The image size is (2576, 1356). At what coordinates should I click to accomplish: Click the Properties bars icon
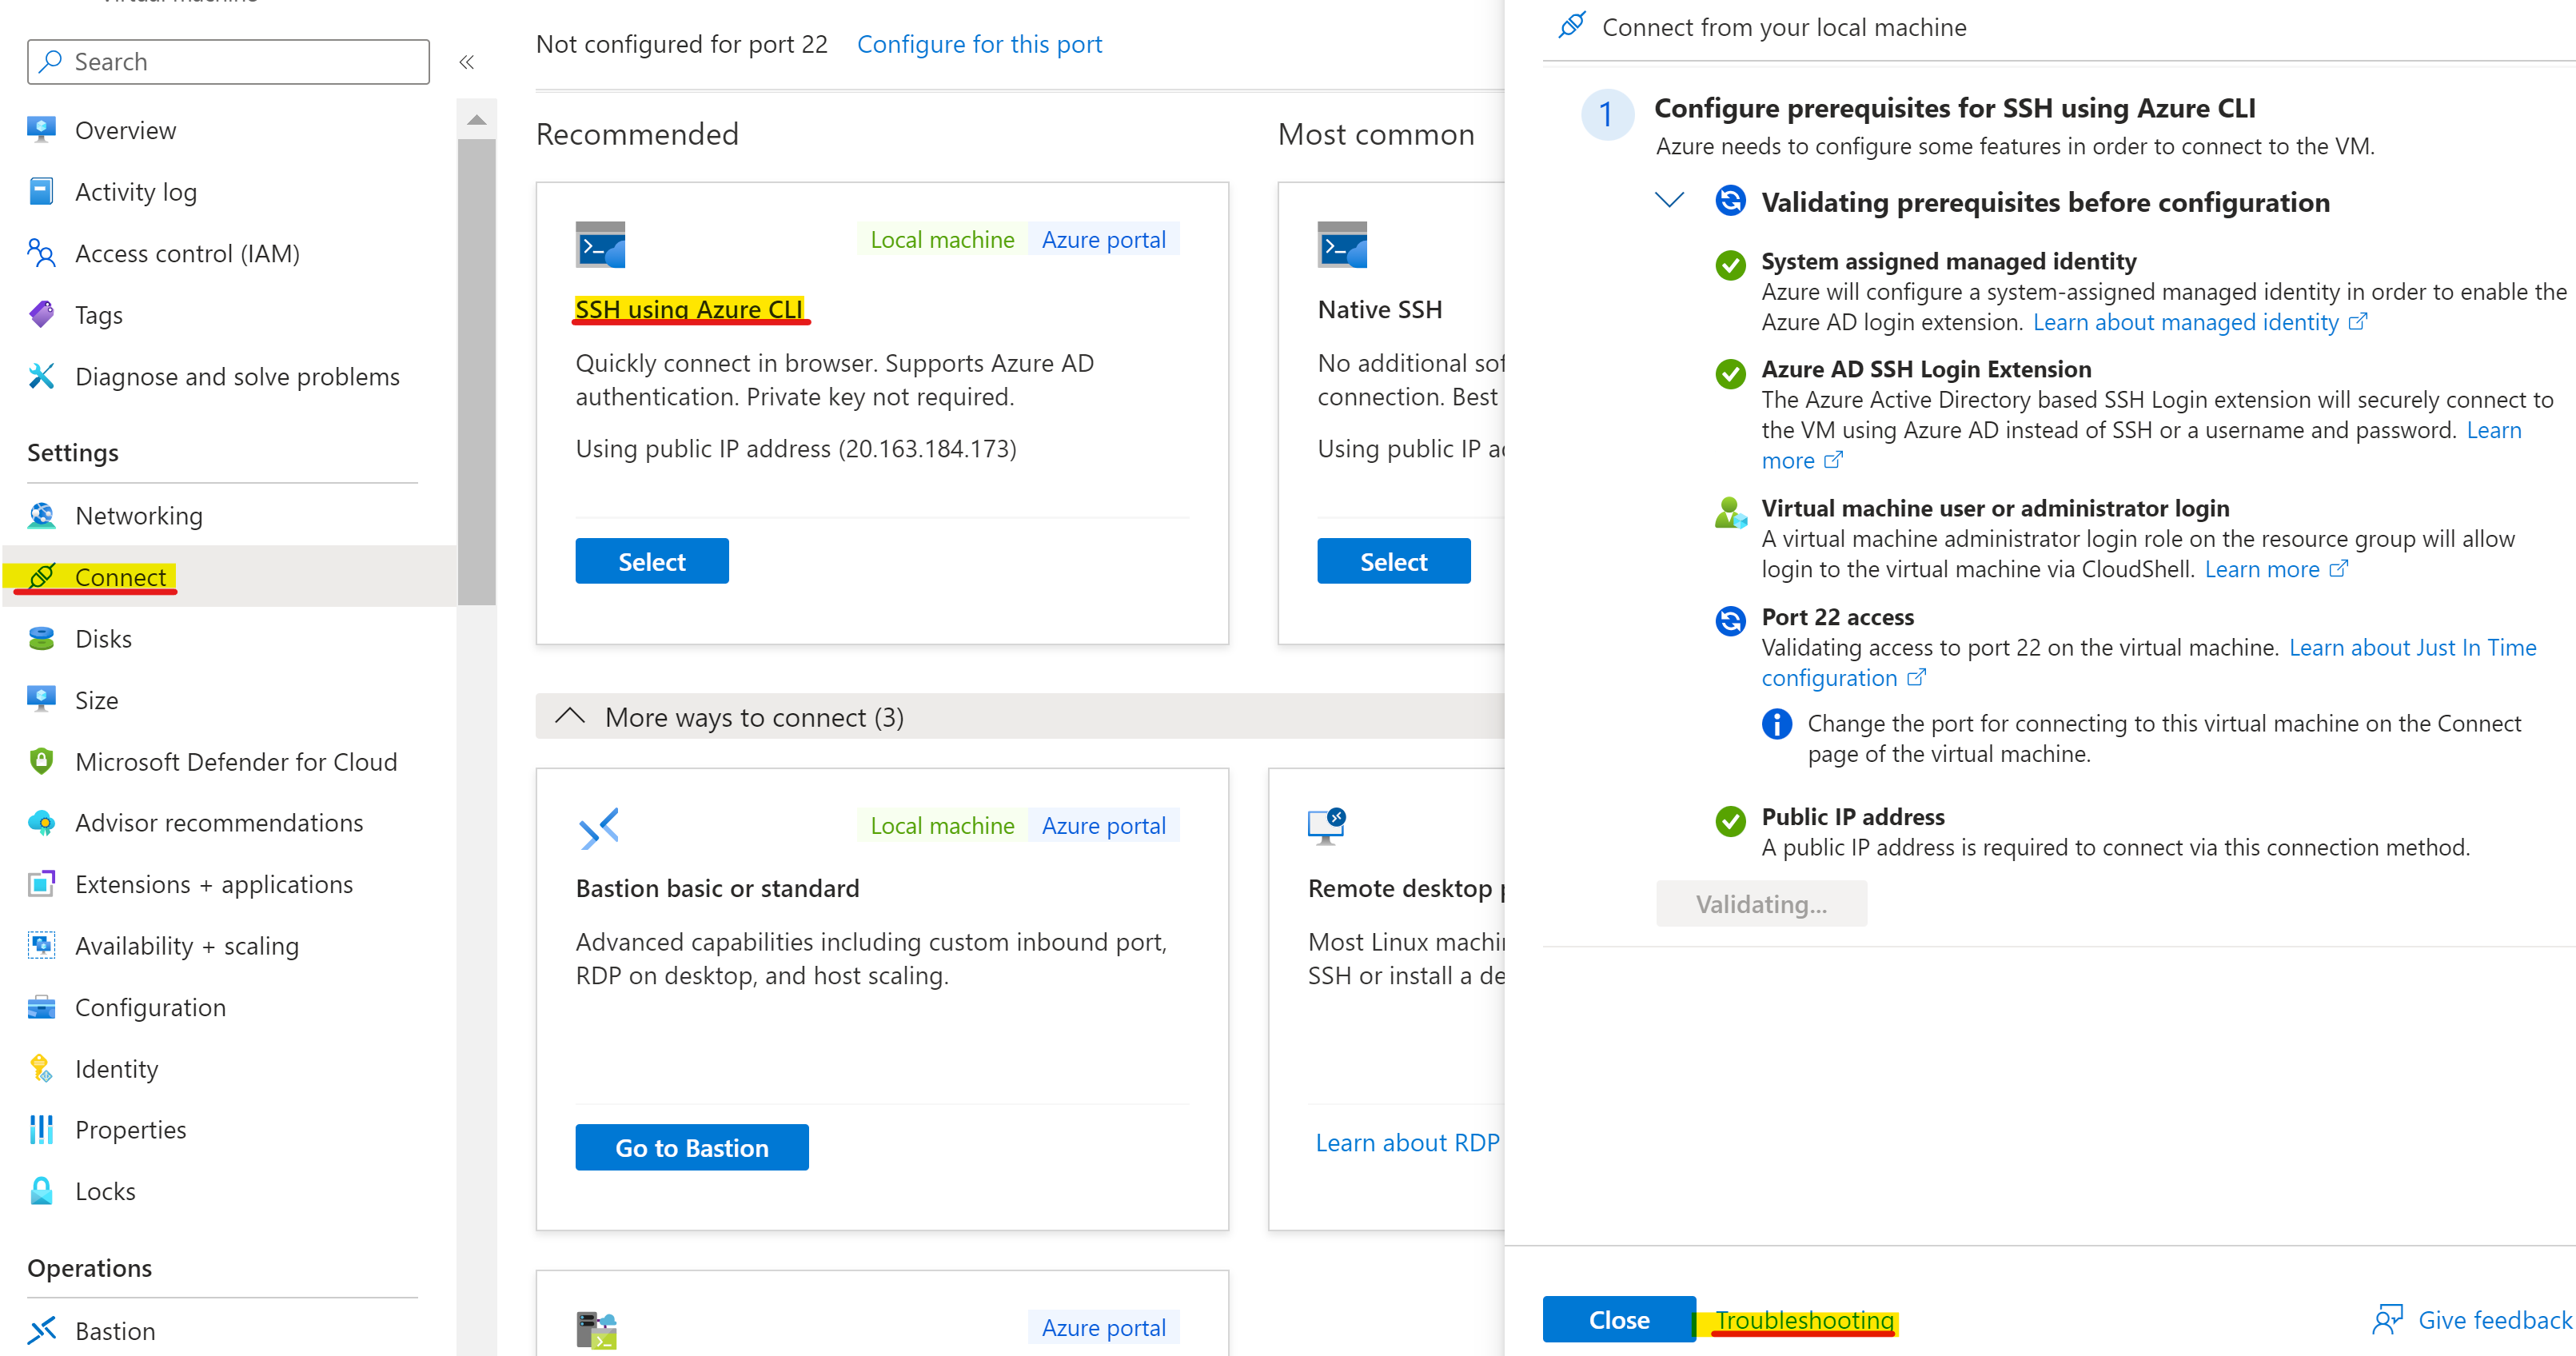pos(41,1129)
